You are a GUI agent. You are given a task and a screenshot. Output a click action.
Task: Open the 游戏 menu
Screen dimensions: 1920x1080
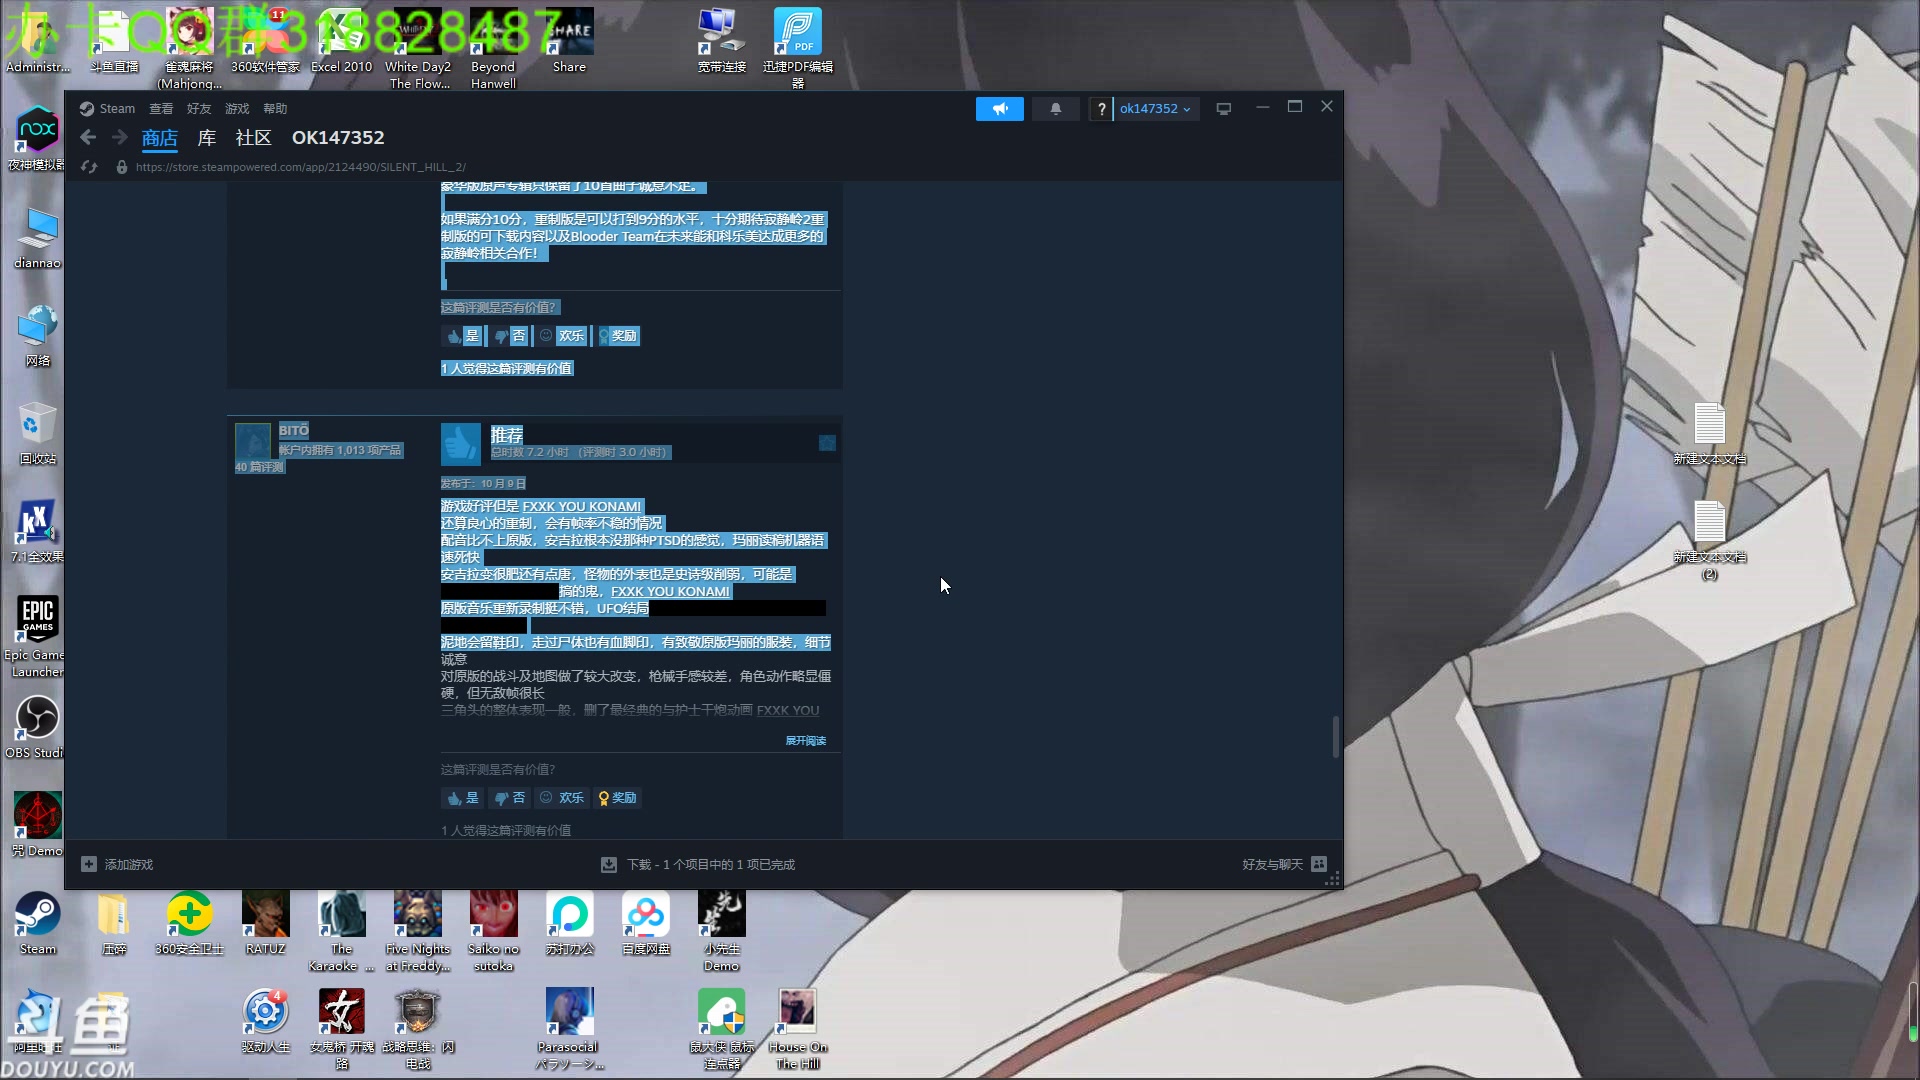click(237, 109)
